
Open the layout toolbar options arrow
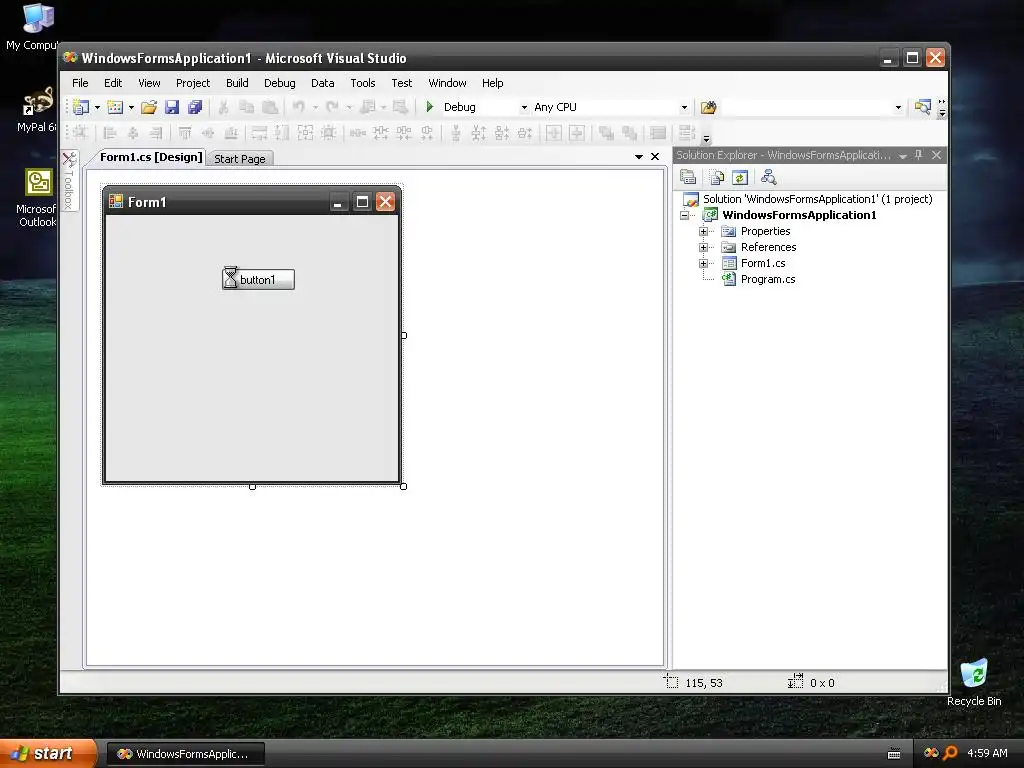(x=706, y=138)
